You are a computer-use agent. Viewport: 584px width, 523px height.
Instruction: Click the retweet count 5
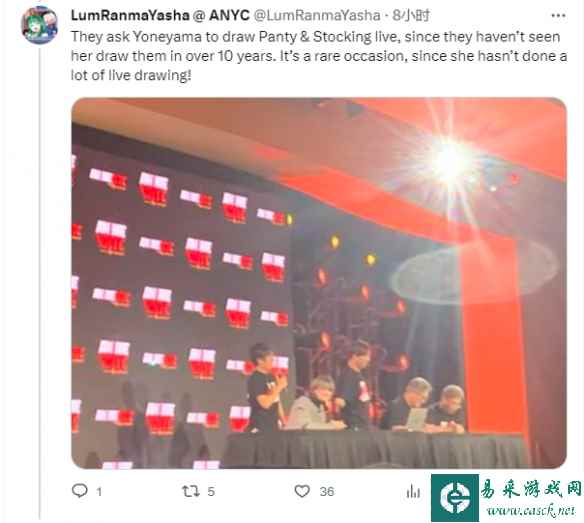[211, 491]
